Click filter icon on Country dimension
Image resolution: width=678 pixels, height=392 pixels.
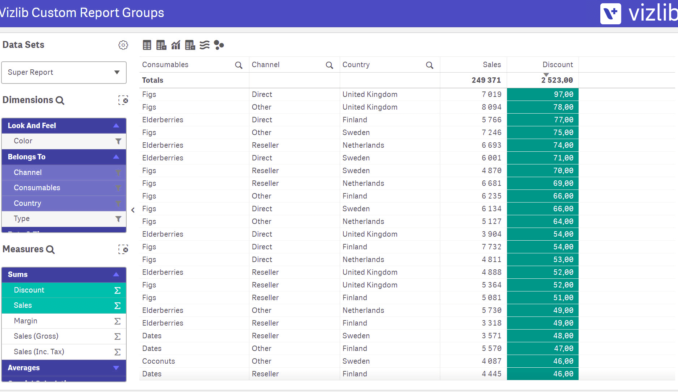[x=118, y=204]
